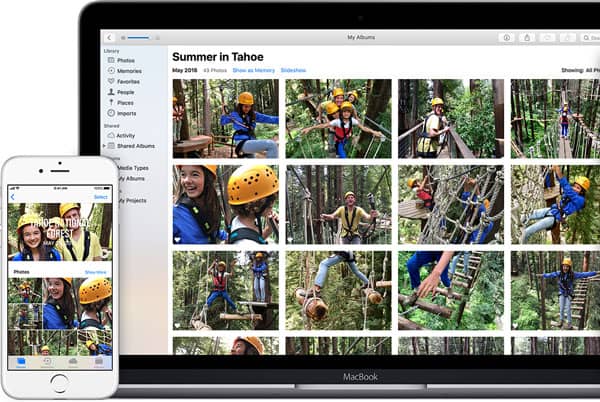Tap Show More on the iPhone
Image resolution: width=600 pixels, height=402 pixels.
click(96, 272)
